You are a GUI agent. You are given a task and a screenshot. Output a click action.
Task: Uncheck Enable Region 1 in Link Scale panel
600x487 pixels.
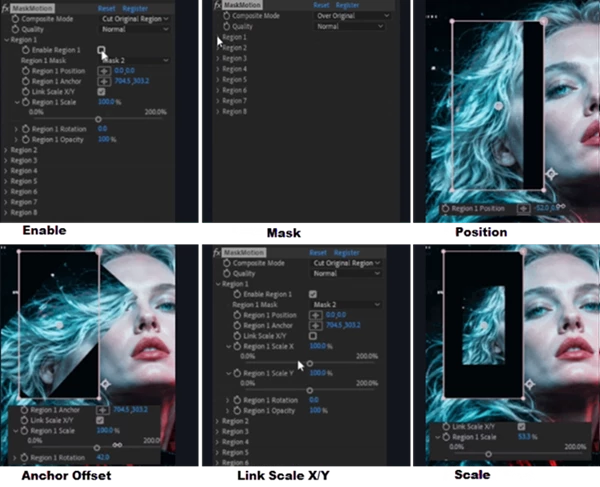313,294
